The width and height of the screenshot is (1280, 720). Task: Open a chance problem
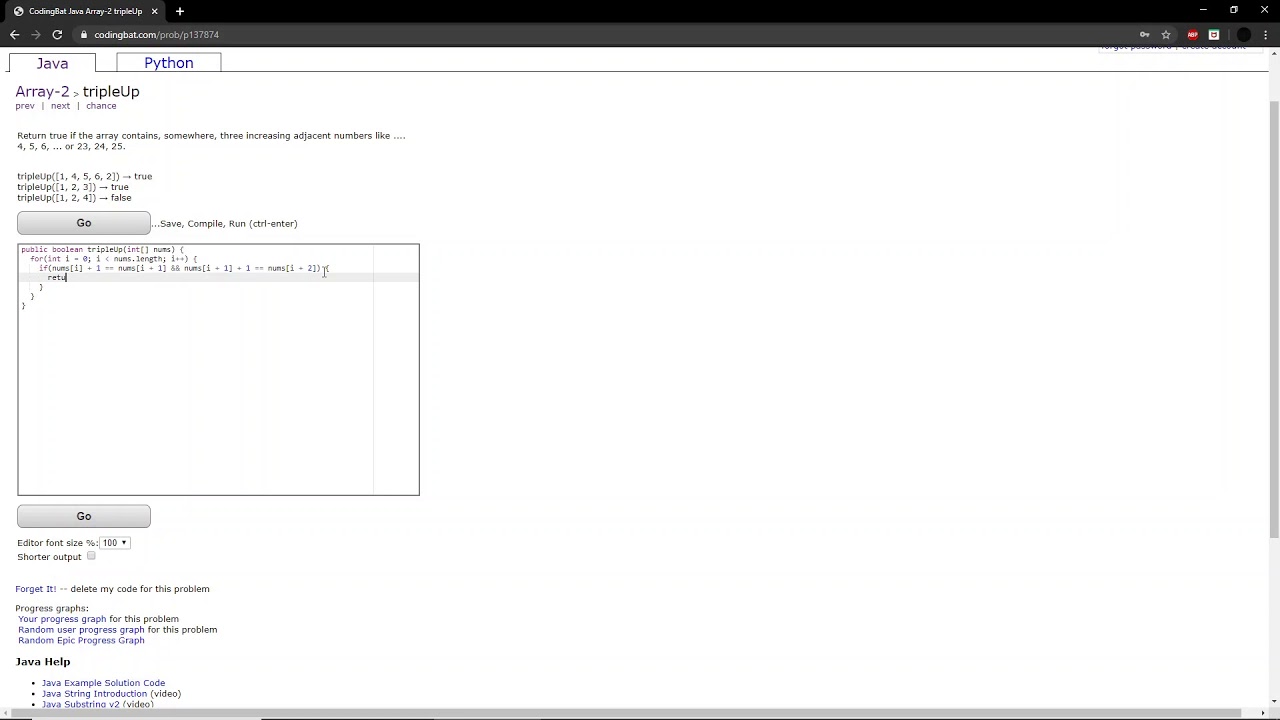coord(101,106)
